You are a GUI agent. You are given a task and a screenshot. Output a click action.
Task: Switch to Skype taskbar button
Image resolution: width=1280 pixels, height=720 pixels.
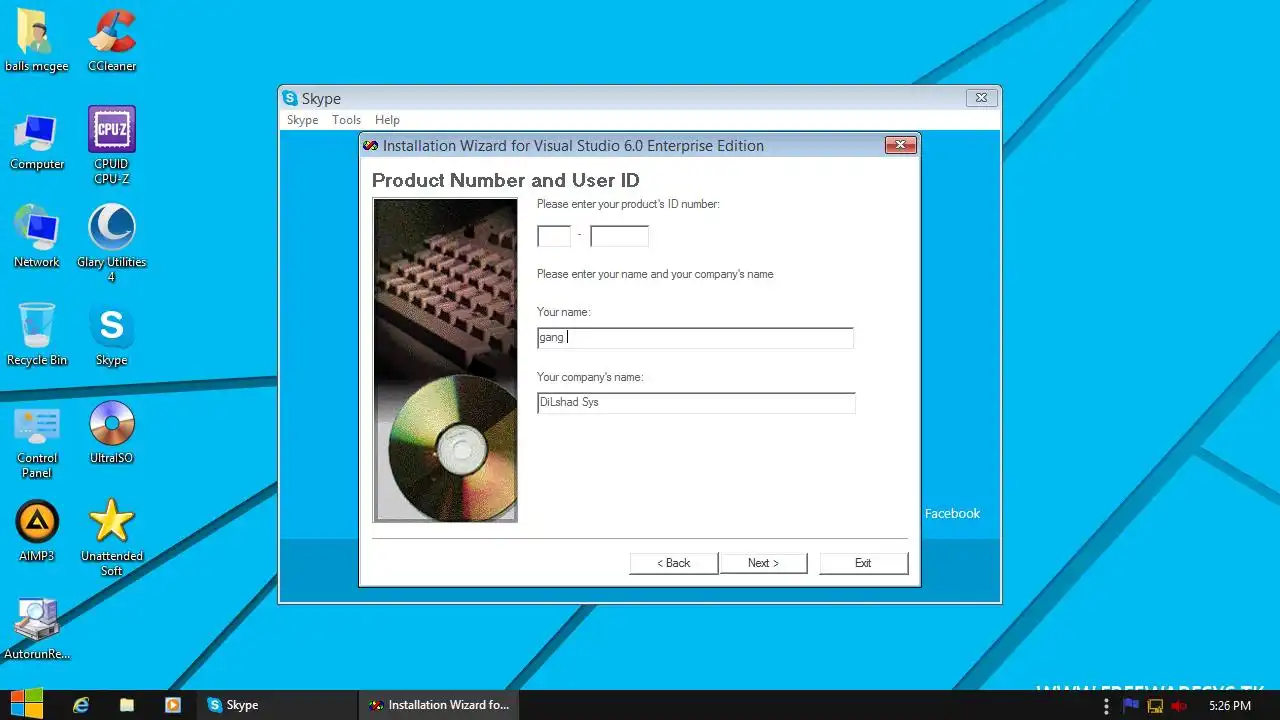tap(275, 705)
